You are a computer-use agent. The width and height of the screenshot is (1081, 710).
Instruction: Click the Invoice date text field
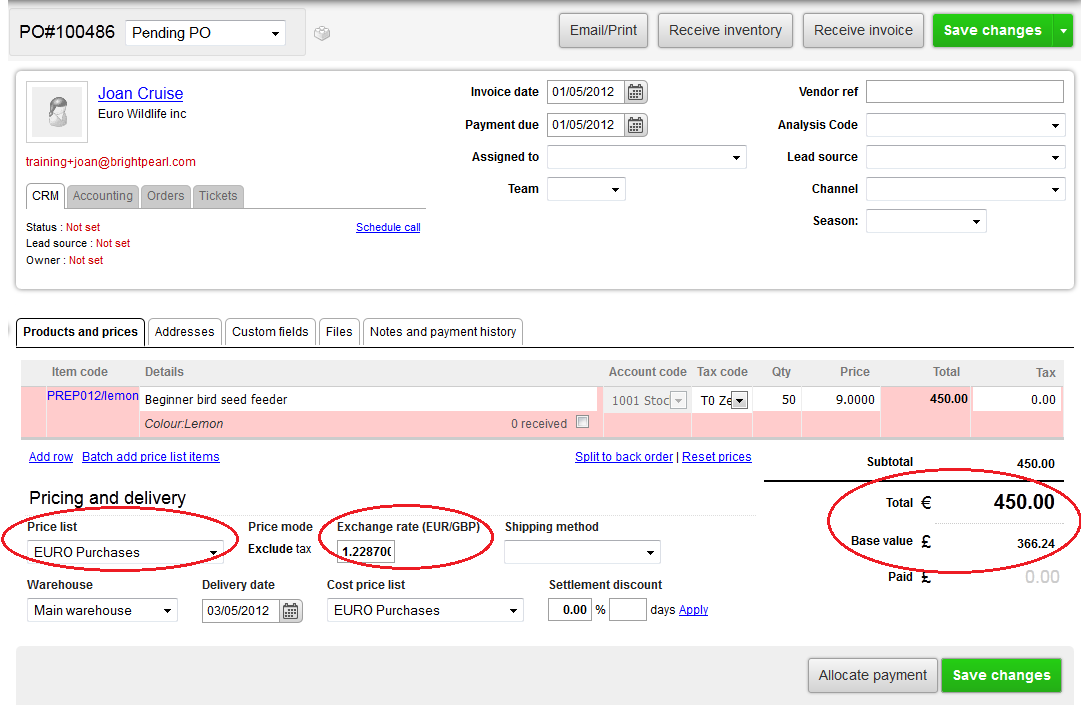pos(586,92)
